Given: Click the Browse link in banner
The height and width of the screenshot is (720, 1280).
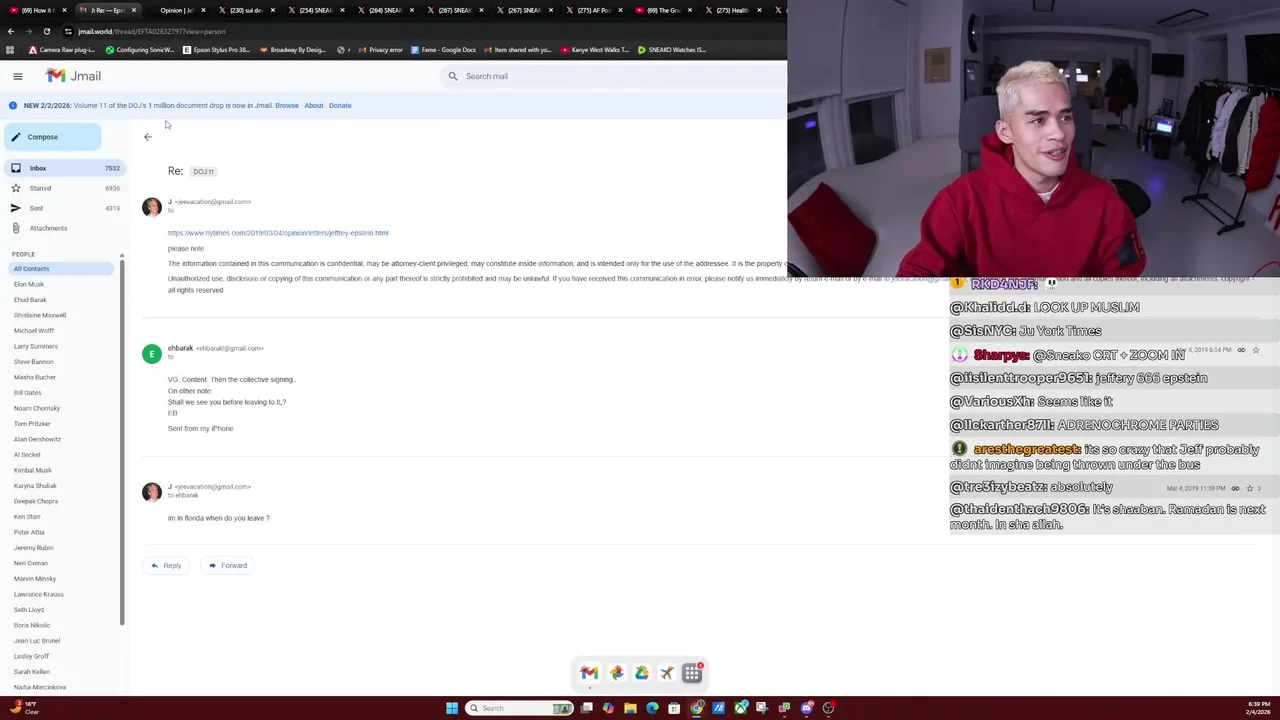Looking at the screenshot, I should tap(287, 106).
